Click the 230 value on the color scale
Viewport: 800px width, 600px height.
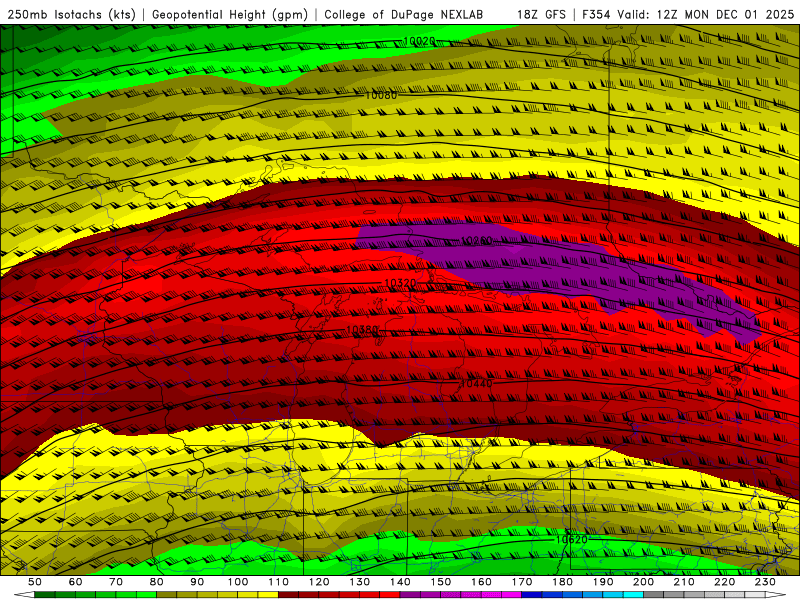coord(765,582)
